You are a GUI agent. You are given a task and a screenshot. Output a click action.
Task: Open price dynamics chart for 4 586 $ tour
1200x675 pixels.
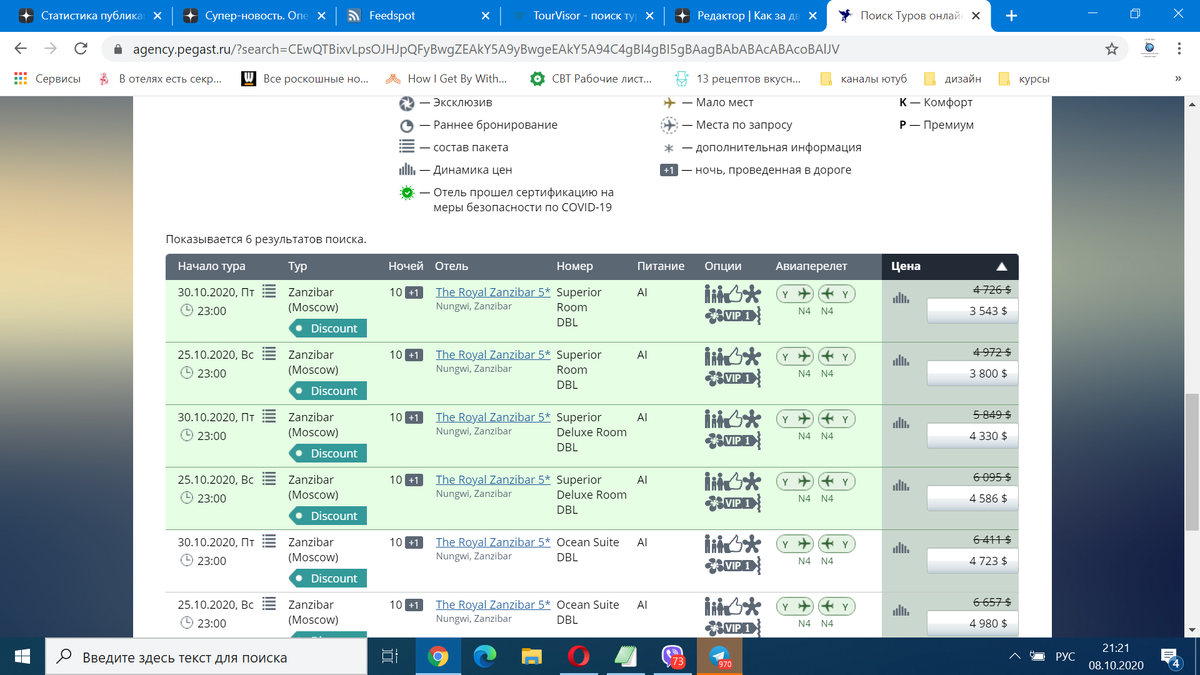[x=901, y=486]
